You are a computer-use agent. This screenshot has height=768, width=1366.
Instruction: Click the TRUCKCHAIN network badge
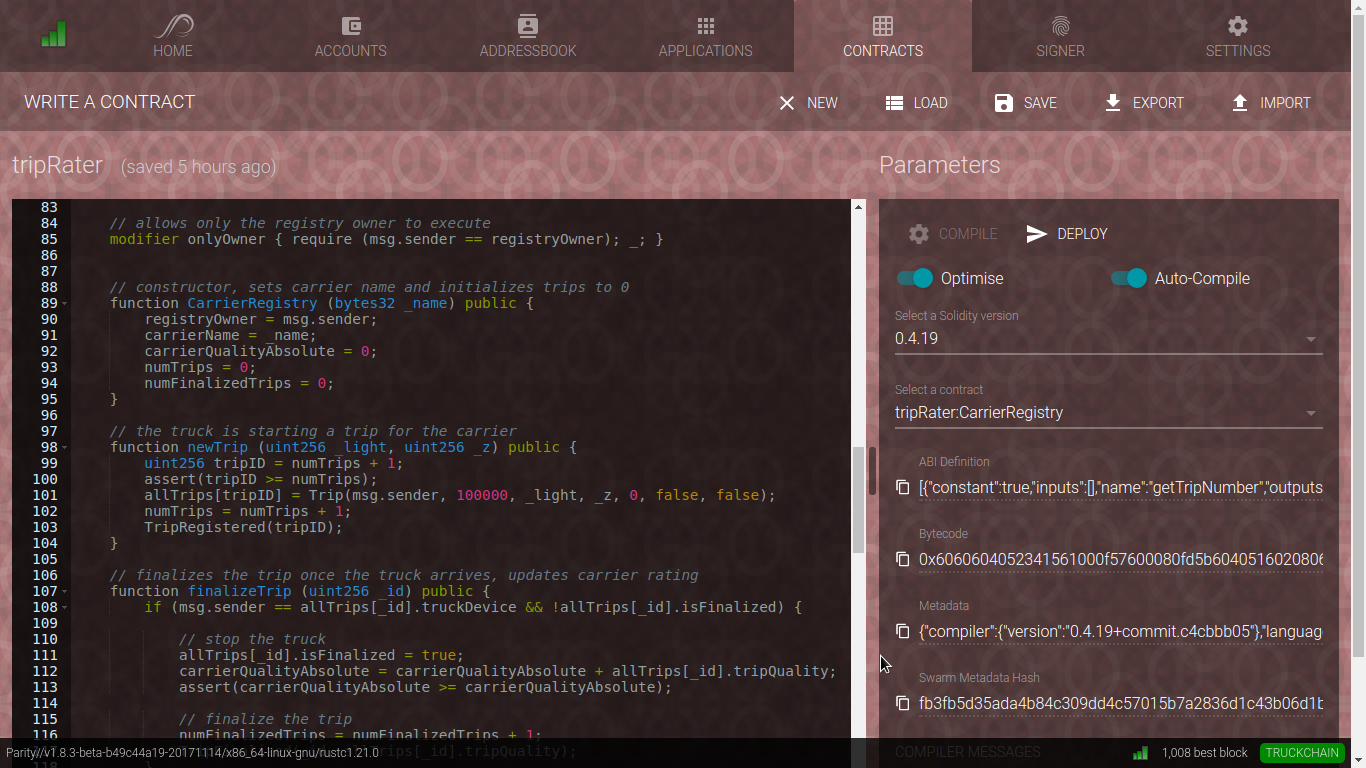pyautogui.click(x=1302, y=753)
